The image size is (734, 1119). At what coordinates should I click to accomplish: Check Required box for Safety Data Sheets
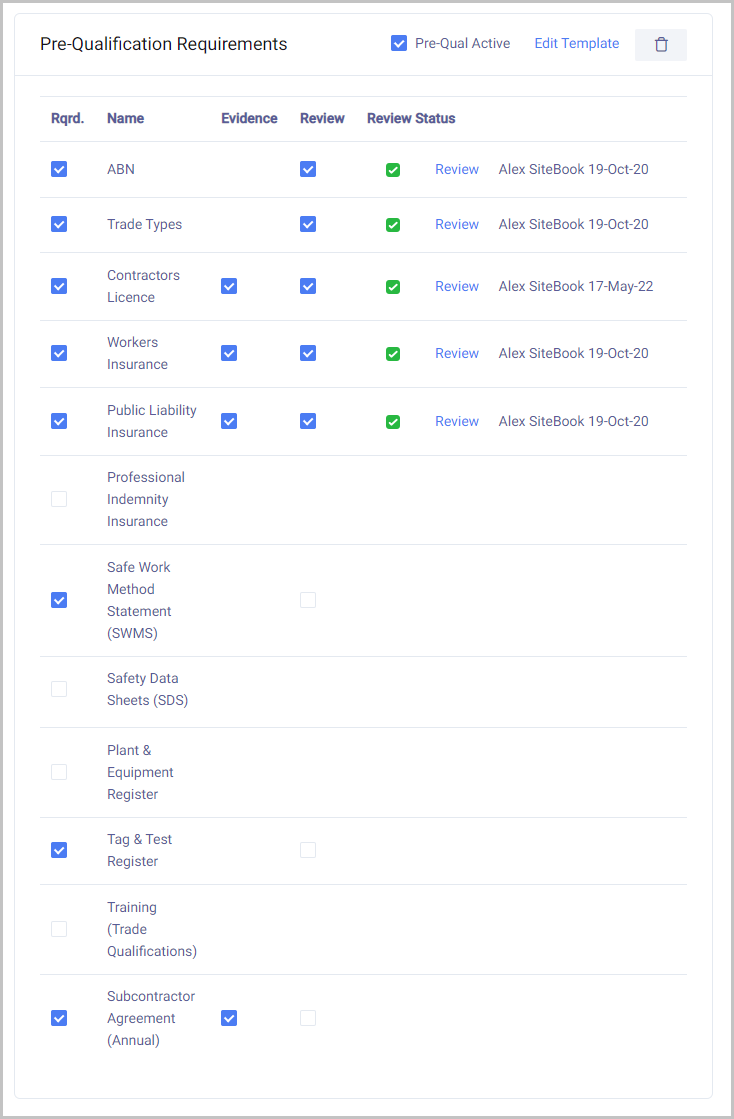pos(59,689)
